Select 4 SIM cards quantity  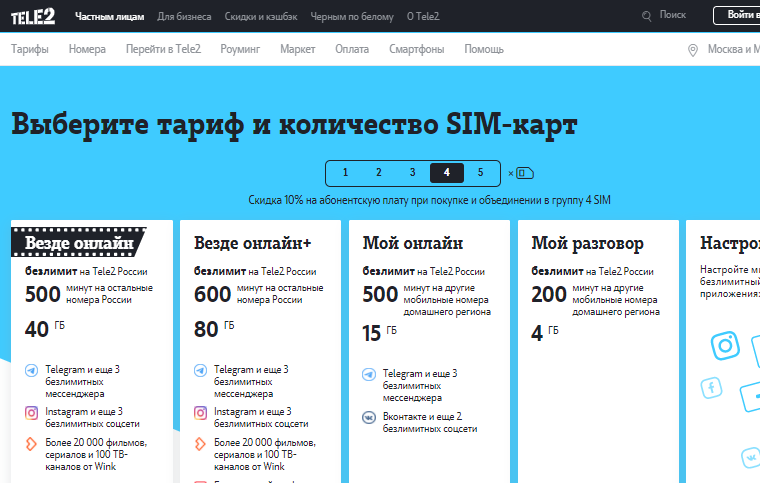pyautogui.click(x=447, y=172)
